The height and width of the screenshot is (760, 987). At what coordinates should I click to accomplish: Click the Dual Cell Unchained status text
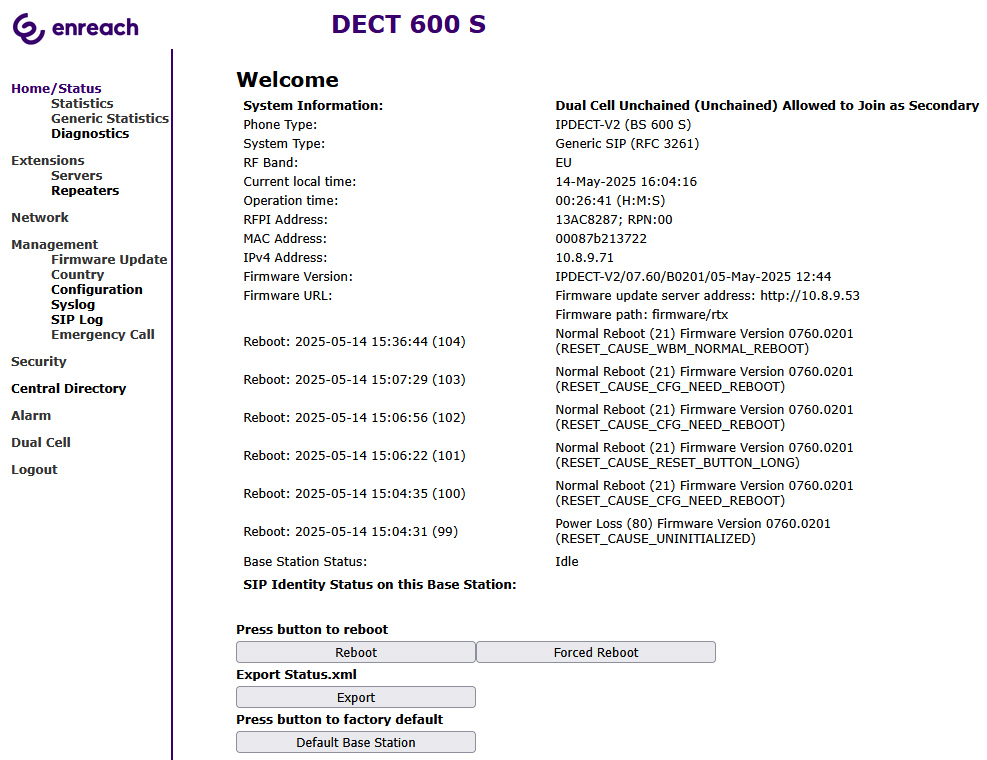coord(767,106)
